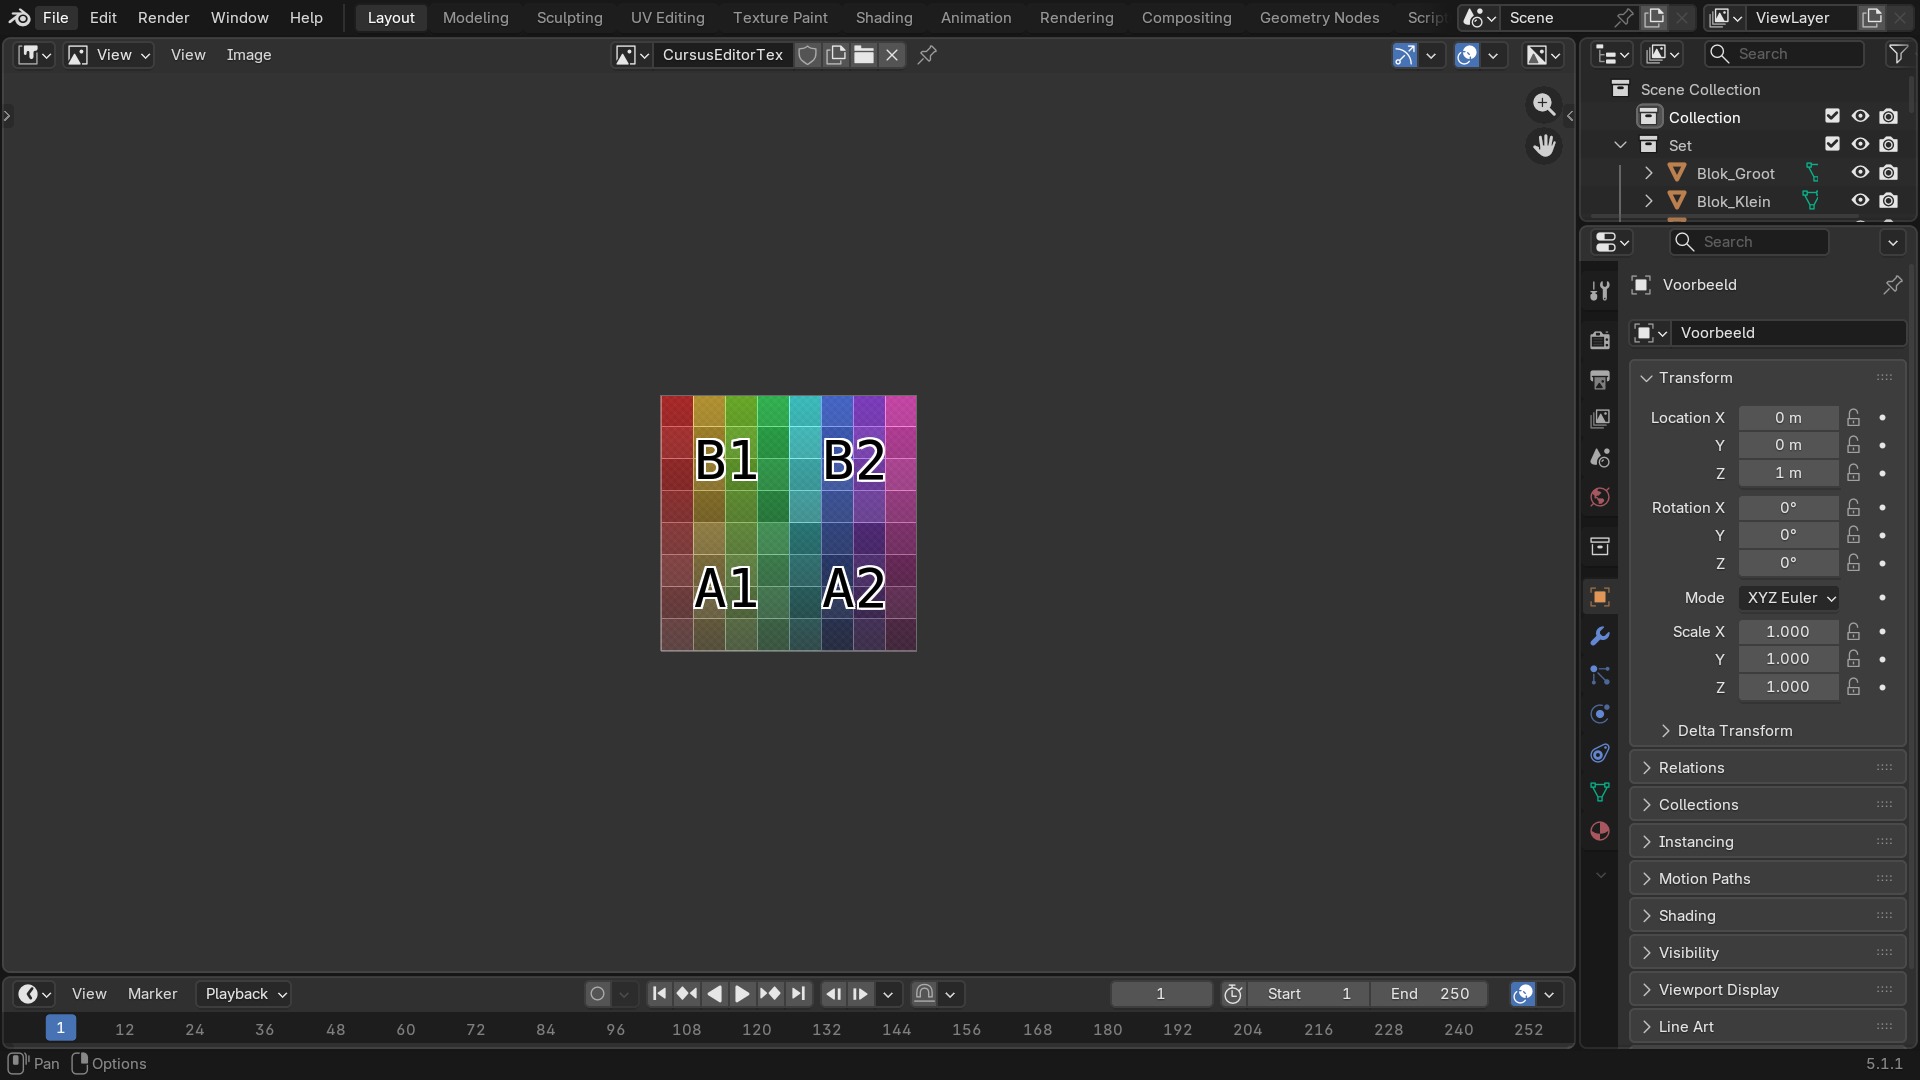Viewport: 1920px width, 1080px height.
Task: Toggle Set collection exclude checkbox
Action: point(1832,145)
